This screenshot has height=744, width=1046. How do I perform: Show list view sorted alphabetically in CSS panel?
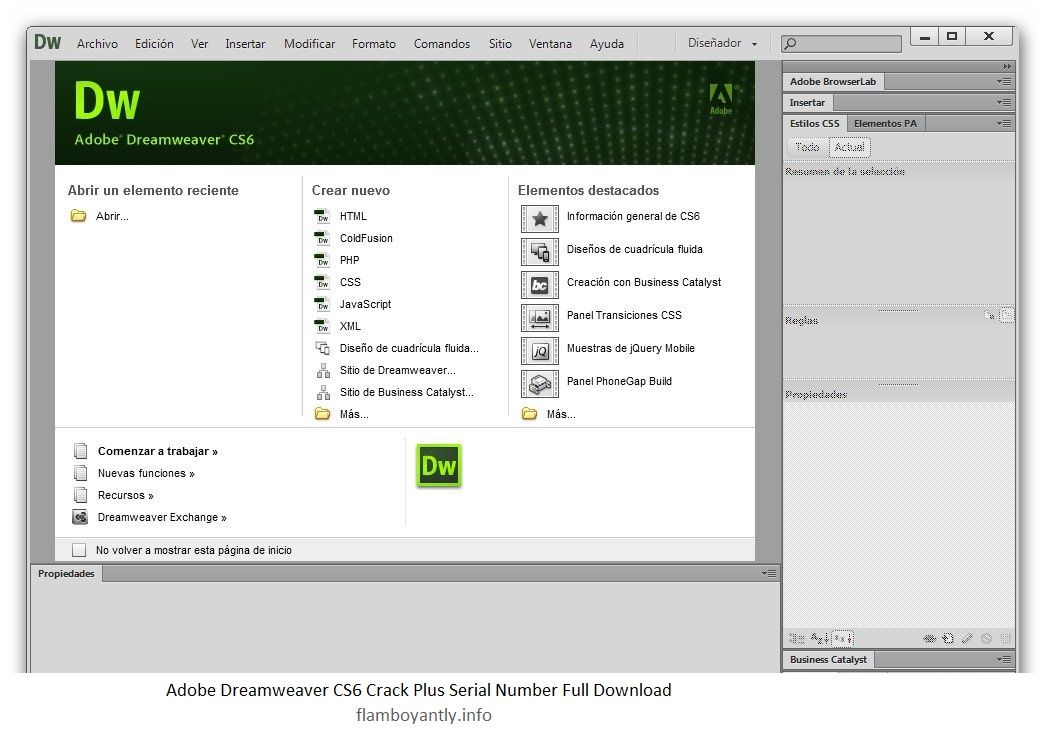pos(819,639)
